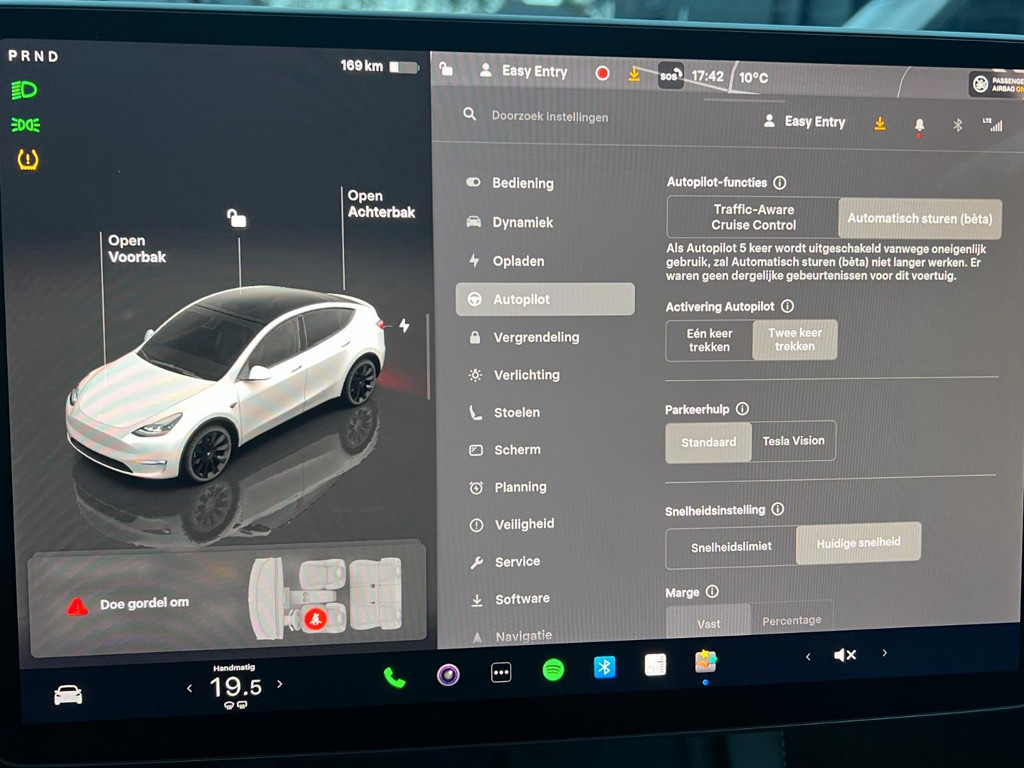Tap the right chevron beside the mute icon
Viewport: 1024px width, 768px height.
884,652
